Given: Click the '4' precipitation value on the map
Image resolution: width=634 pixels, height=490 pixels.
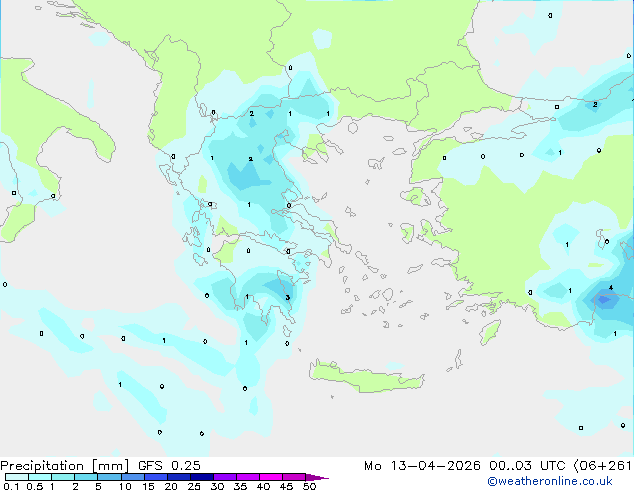Looking at the screenshot, I should point(611,288).
